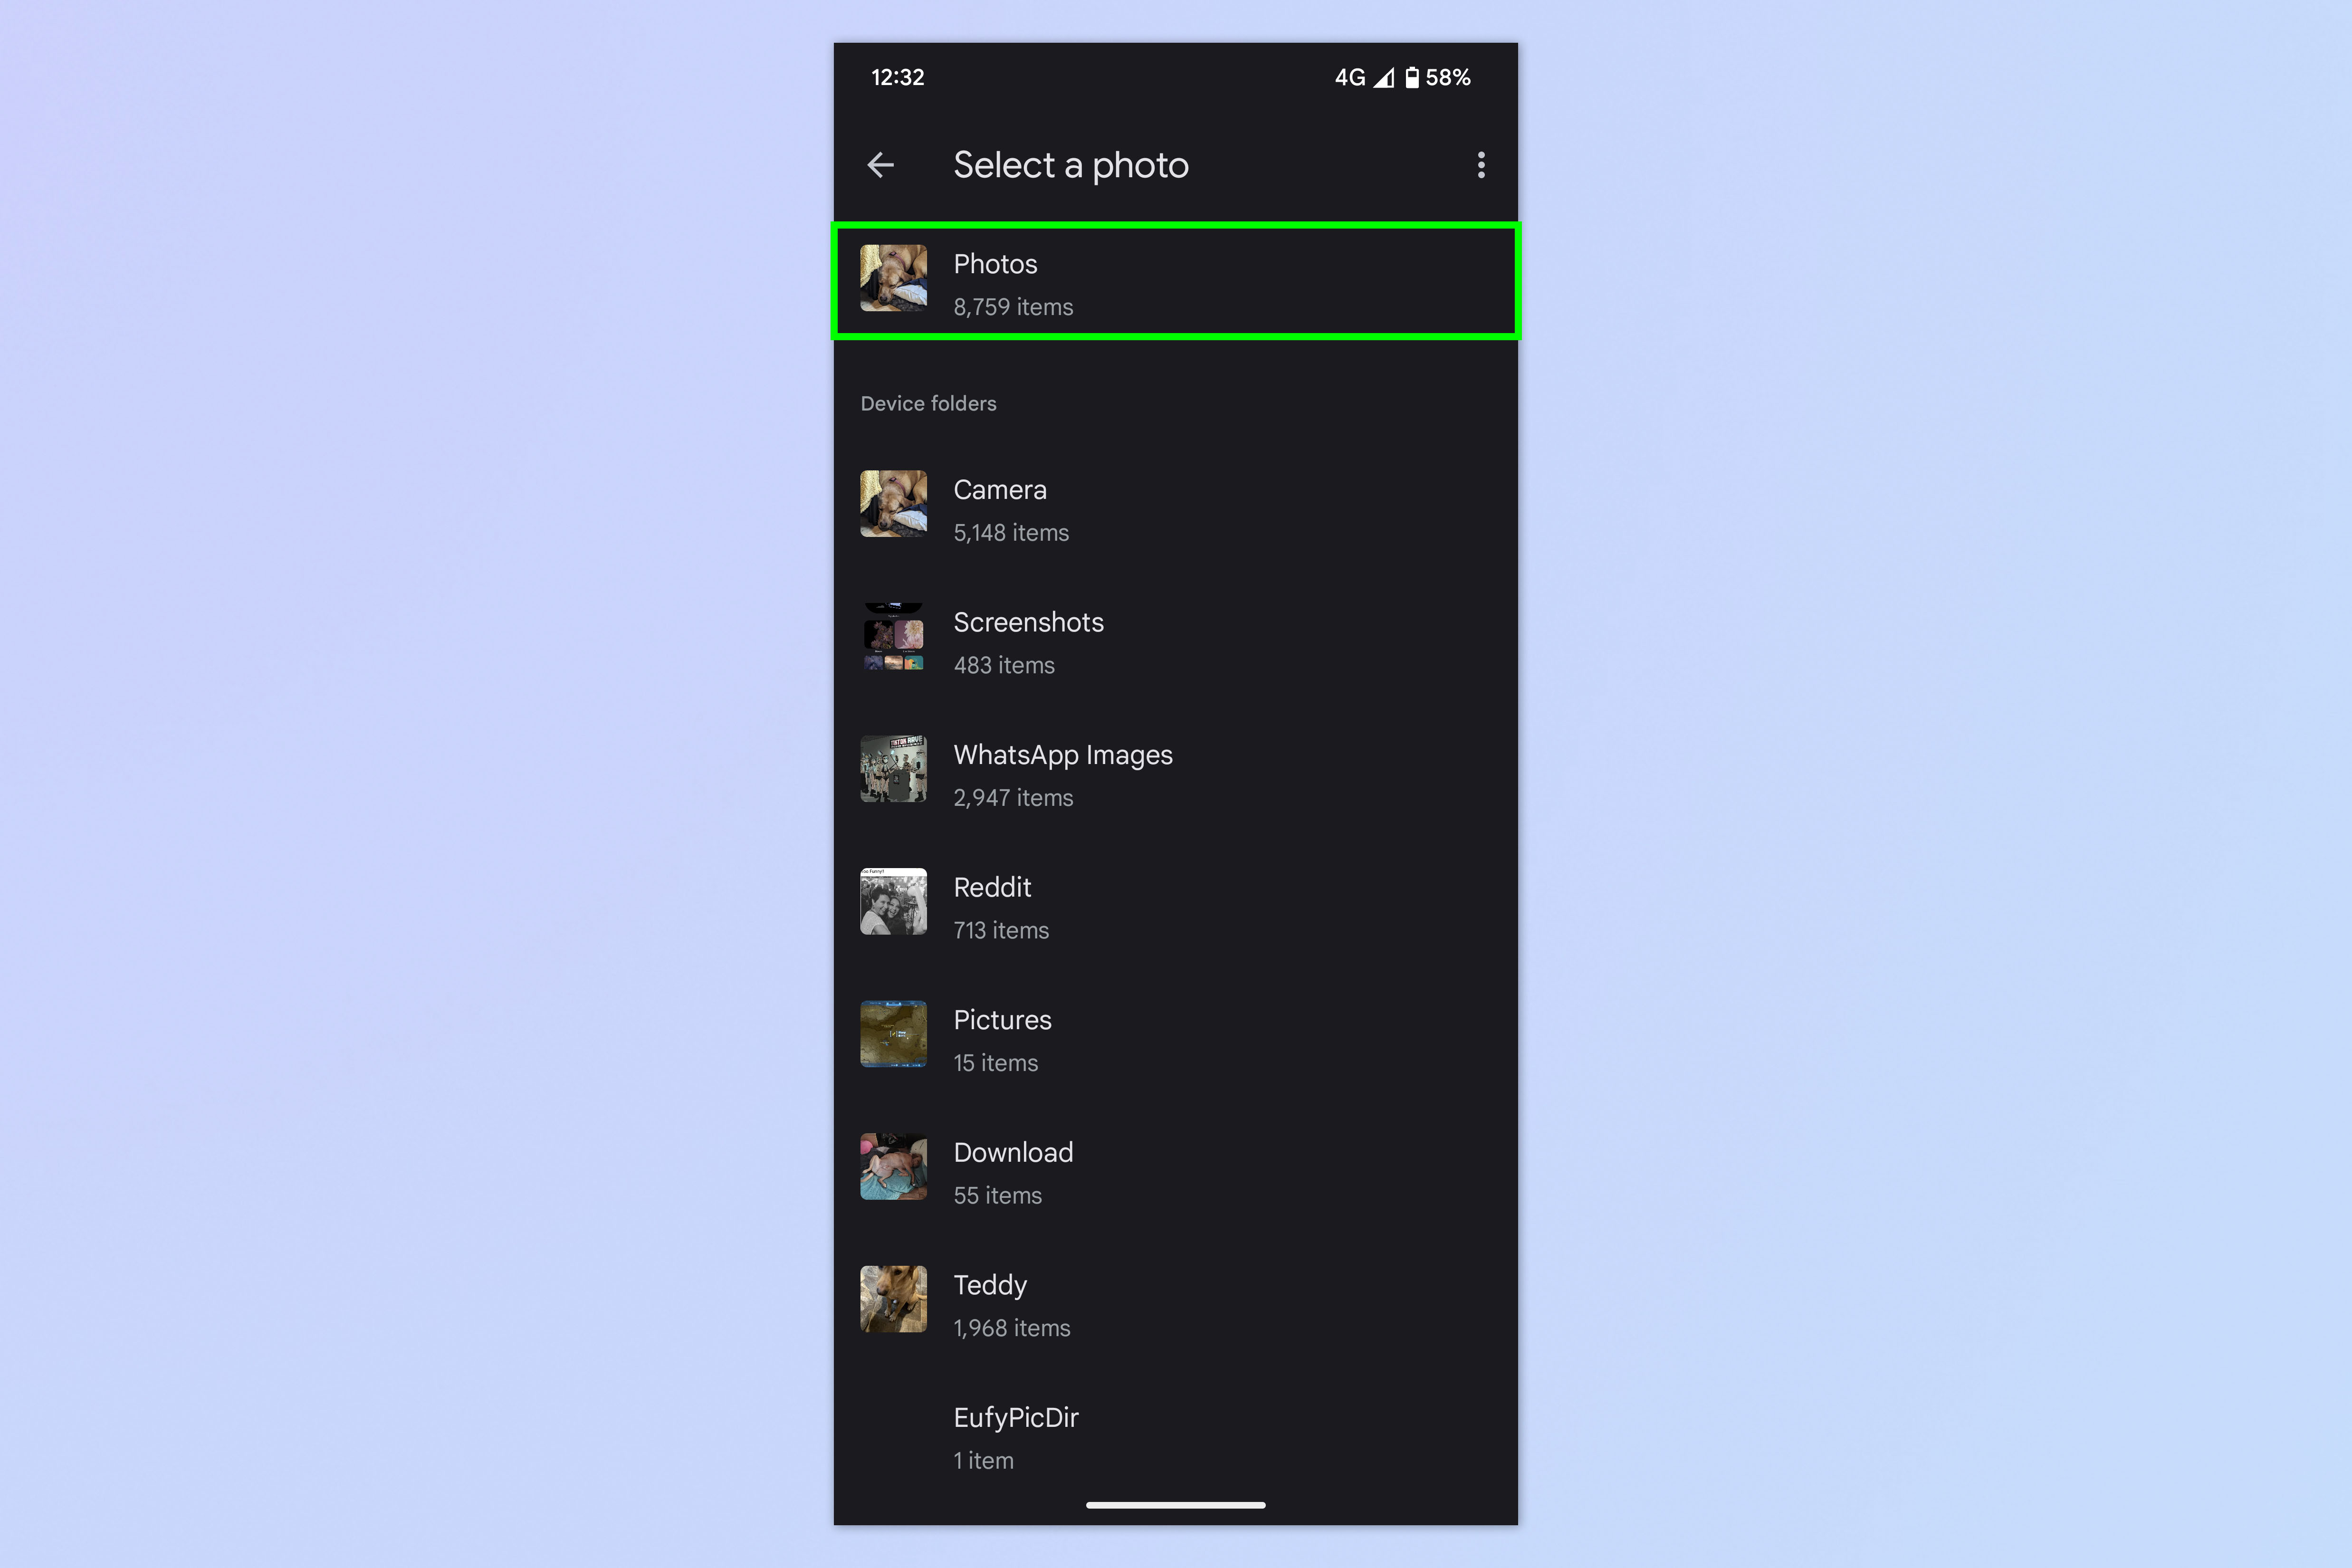The image size is (2352, 1568).
Task: Select the Pictures folder label
Action: point(1002,1020)
